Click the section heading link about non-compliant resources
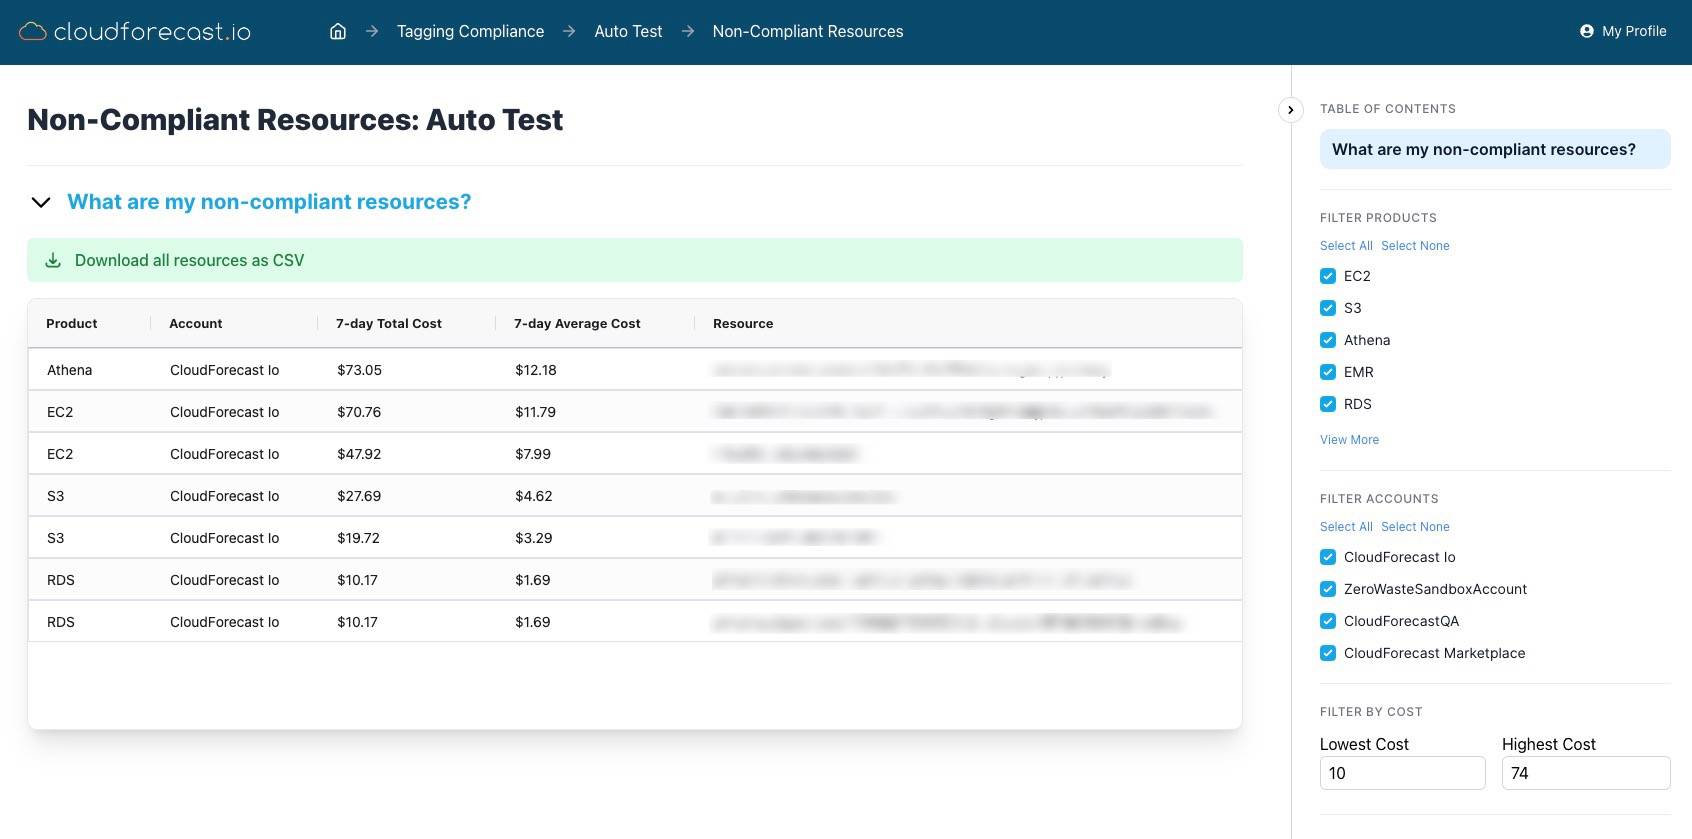The image size is (1692, 839). click(269, 202)
